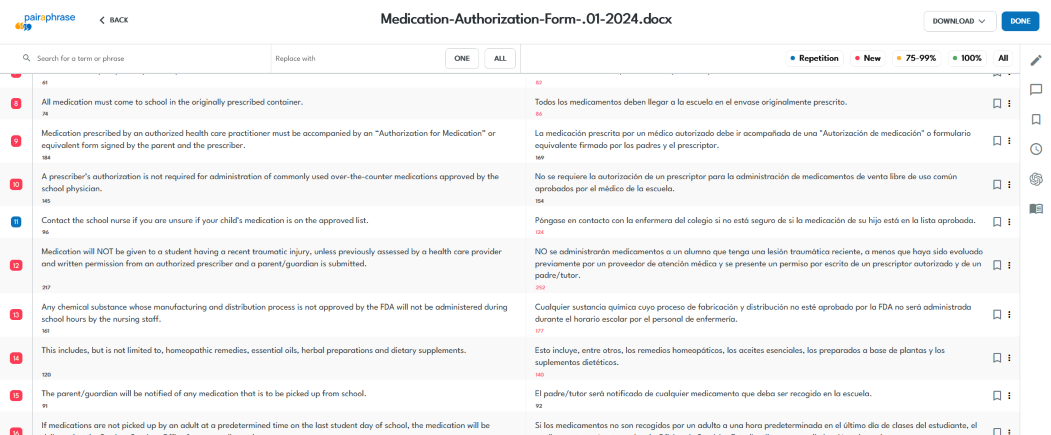Bookmark segment 13 about FDA approval

coord(997,314)
